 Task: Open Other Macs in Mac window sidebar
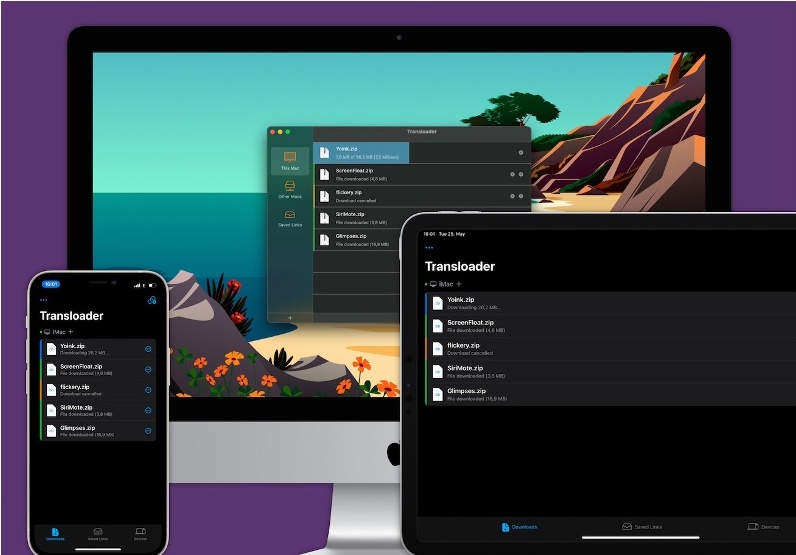[290, 189]
